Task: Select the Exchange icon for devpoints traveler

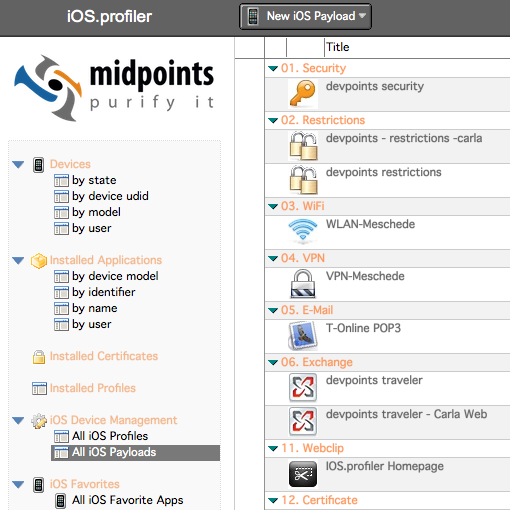Action: (x=303, y=387)
